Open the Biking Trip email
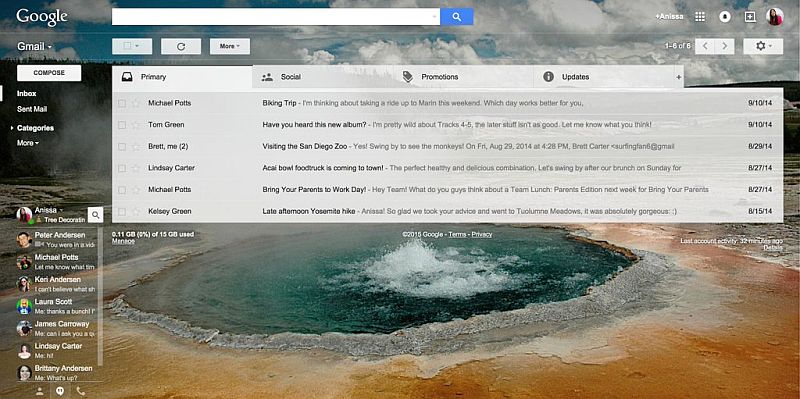The width and height of the screenshot is (800, 399). 447,103
